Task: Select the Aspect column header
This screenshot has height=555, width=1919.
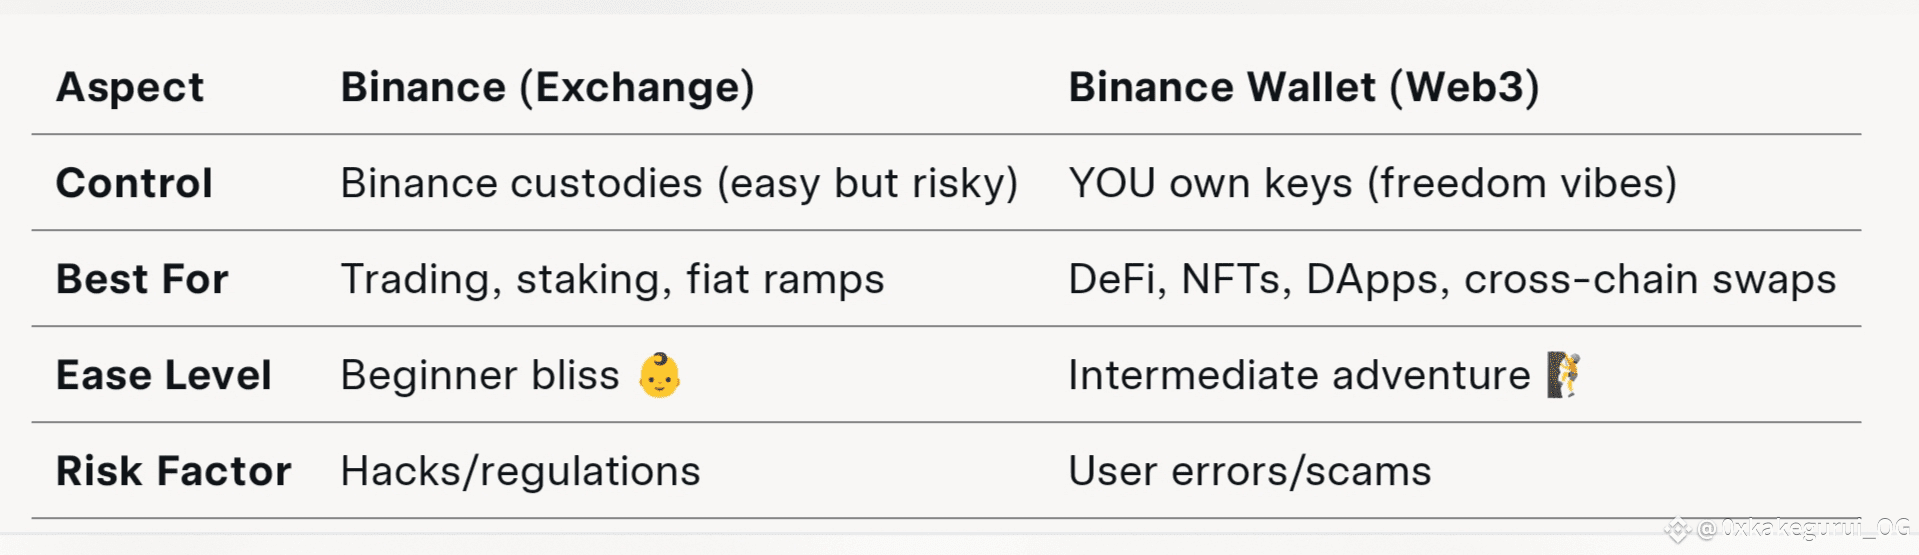Action: 130,87
